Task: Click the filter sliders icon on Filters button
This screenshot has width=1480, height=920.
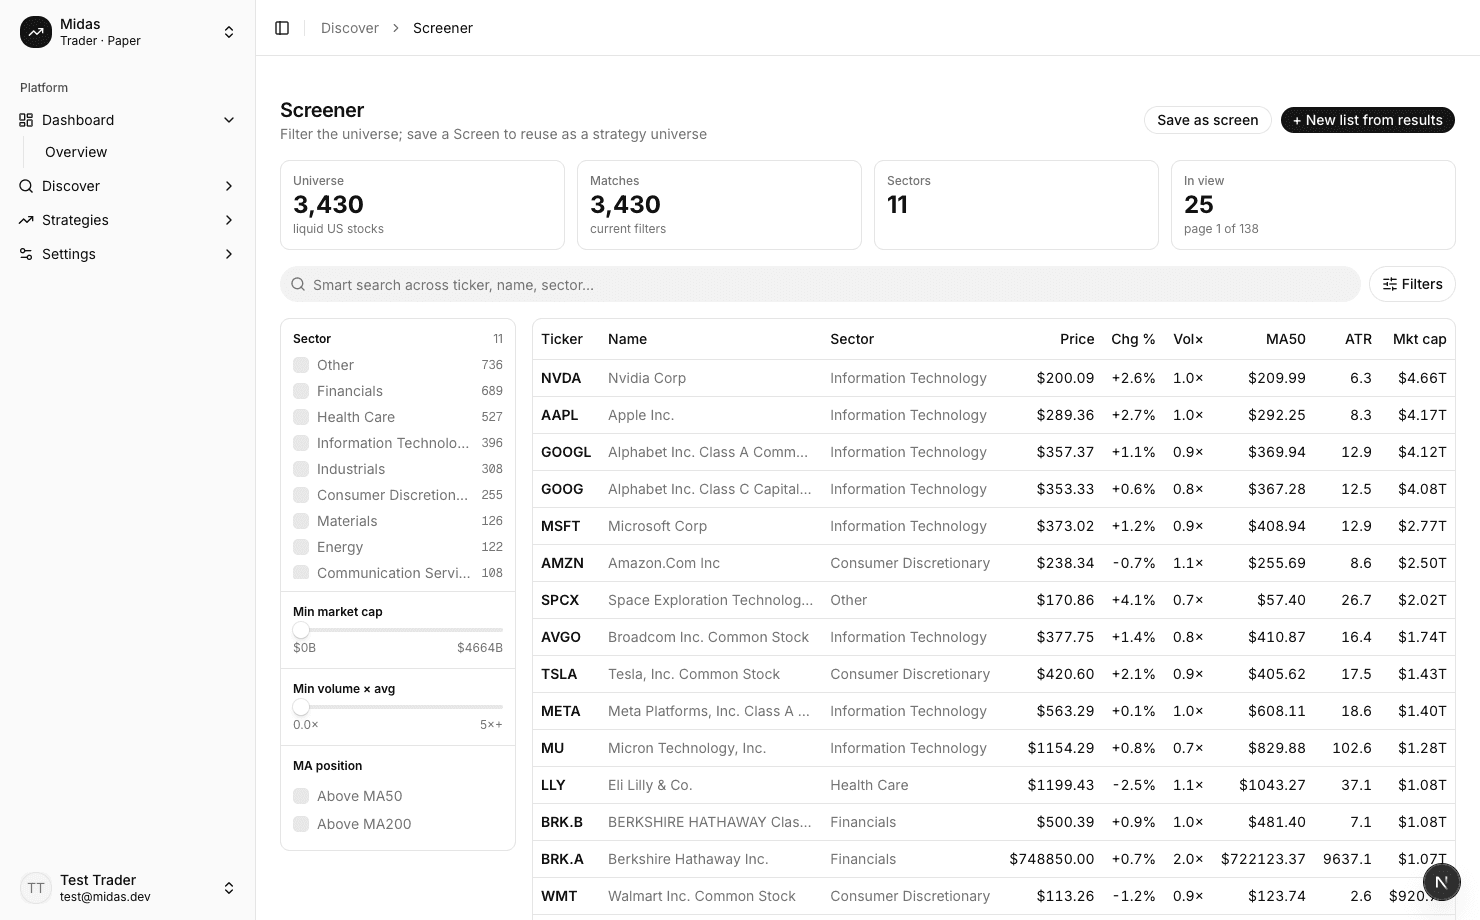Action: tap(1390, 284)
